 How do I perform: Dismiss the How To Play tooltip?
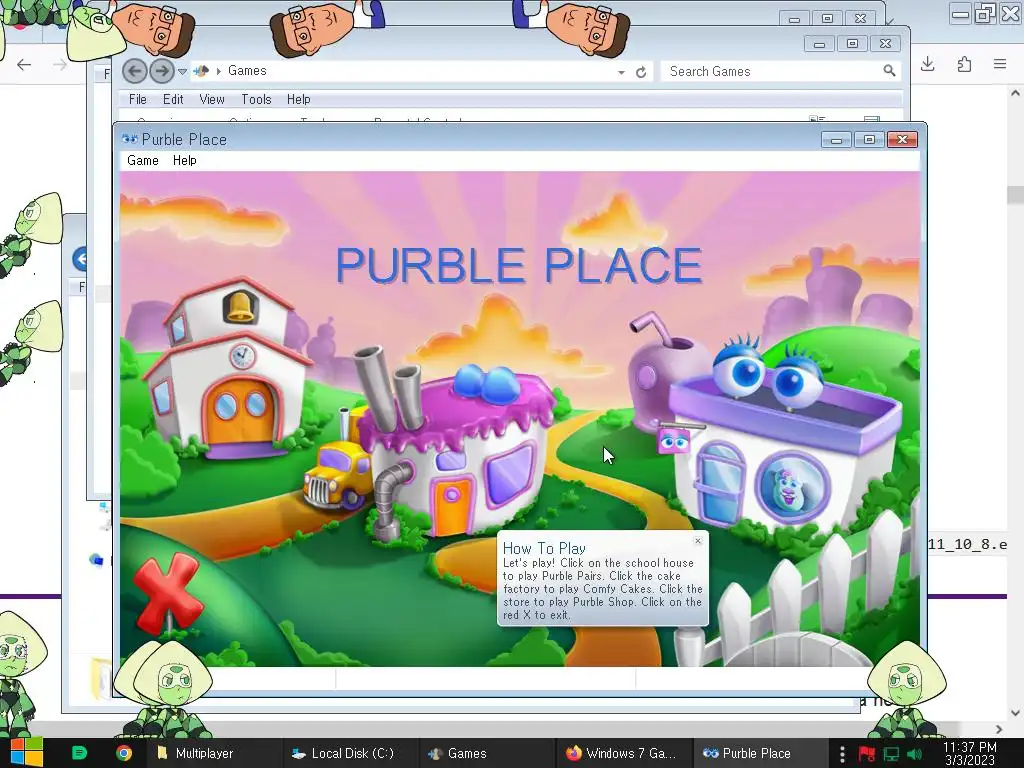point(697,541)
